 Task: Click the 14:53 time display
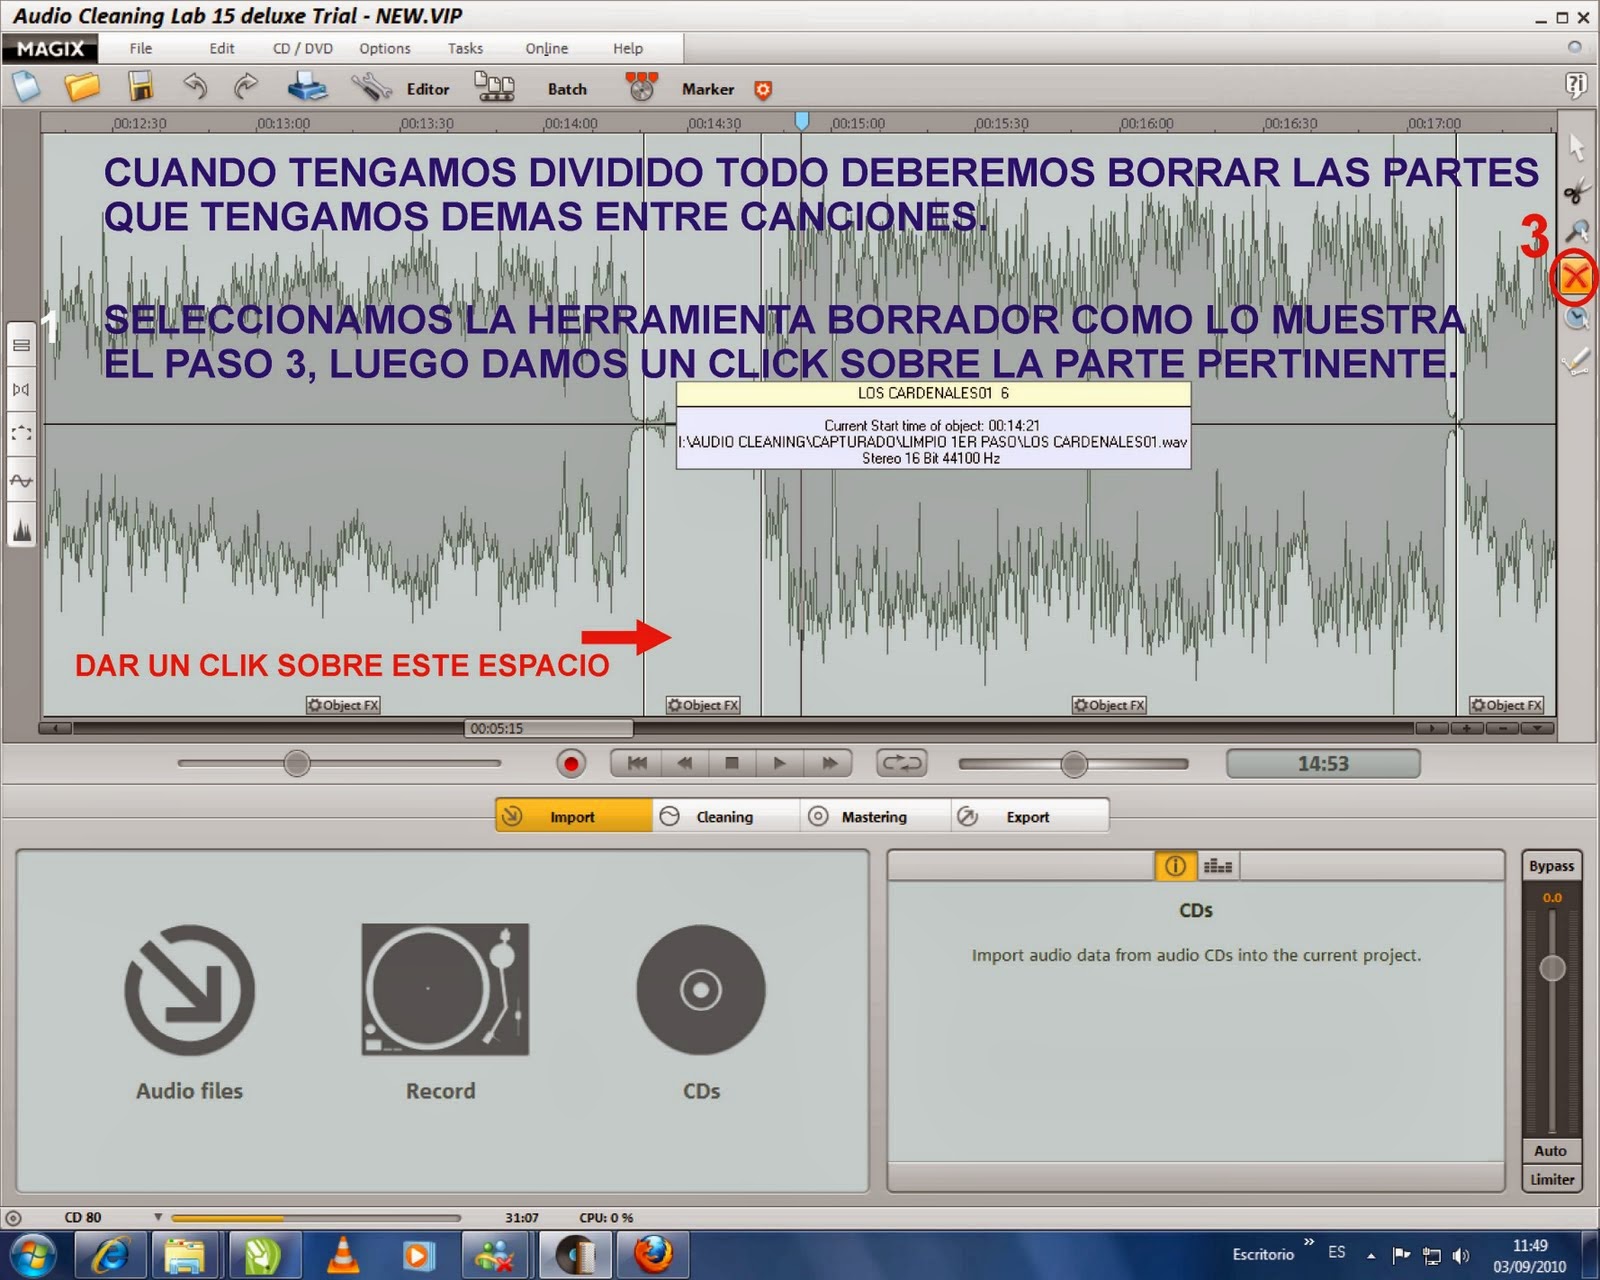pyautogui.click(x=1323, y=764)
